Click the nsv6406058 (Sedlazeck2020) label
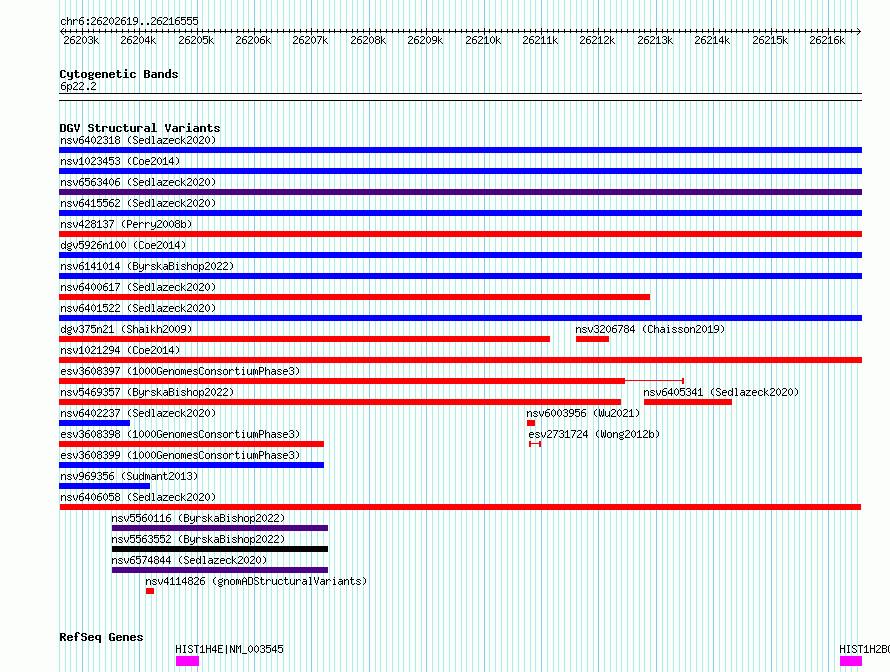This screenshot has width=890, height=672. pos(138,497)
